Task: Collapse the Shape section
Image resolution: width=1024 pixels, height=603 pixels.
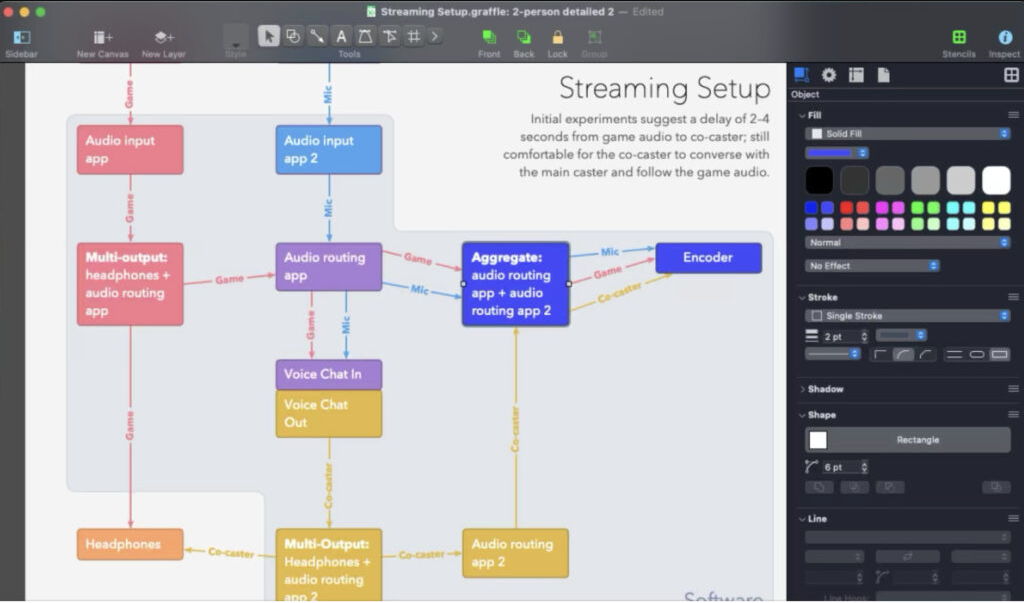Action: (803, 416)
